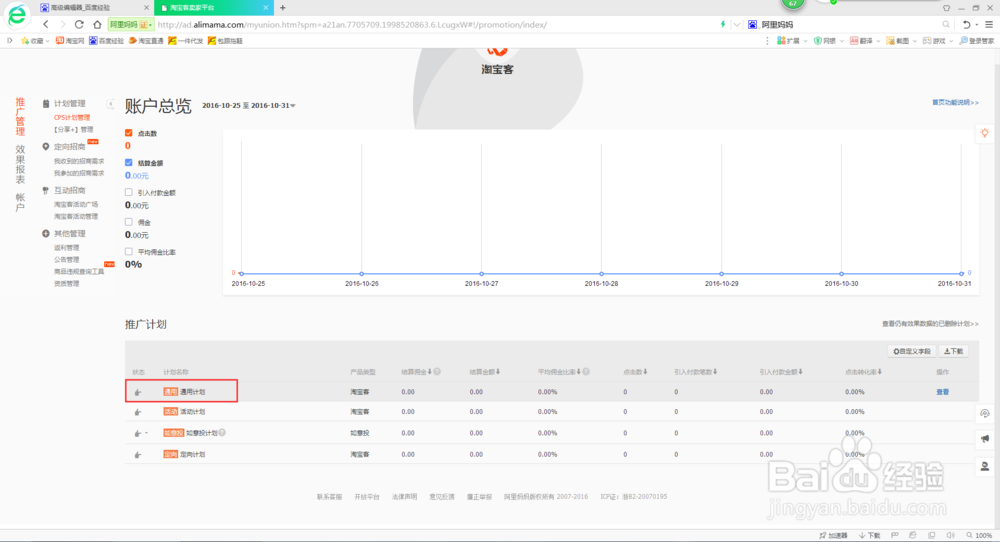Open new tab with plus button

(283, 8)
